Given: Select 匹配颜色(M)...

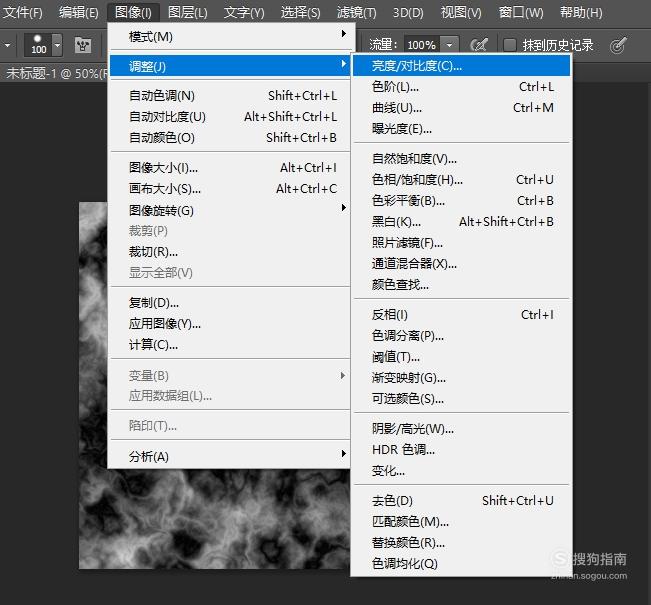Looking at the screenshot, I should tap(461, 522).
